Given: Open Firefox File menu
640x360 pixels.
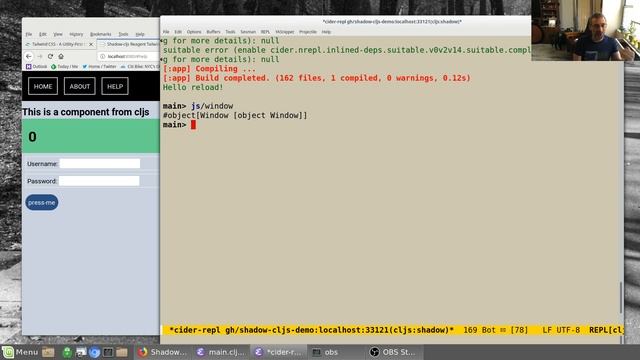Looking at the screenshot, I should 29,34.
